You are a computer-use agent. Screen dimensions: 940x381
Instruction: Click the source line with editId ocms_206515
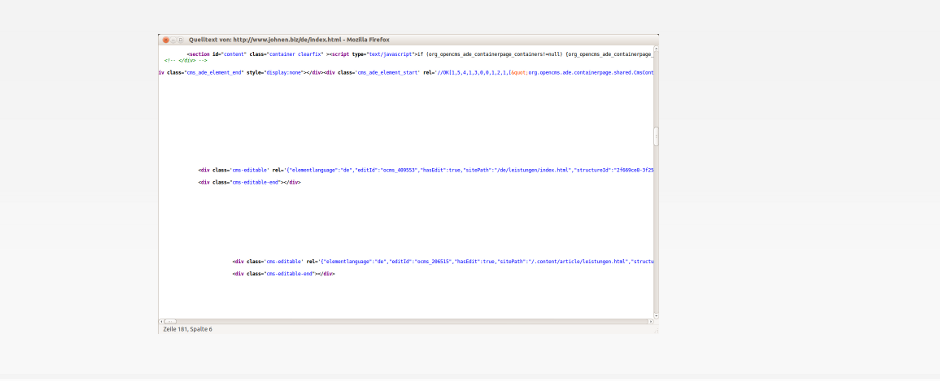click(442, 262)
